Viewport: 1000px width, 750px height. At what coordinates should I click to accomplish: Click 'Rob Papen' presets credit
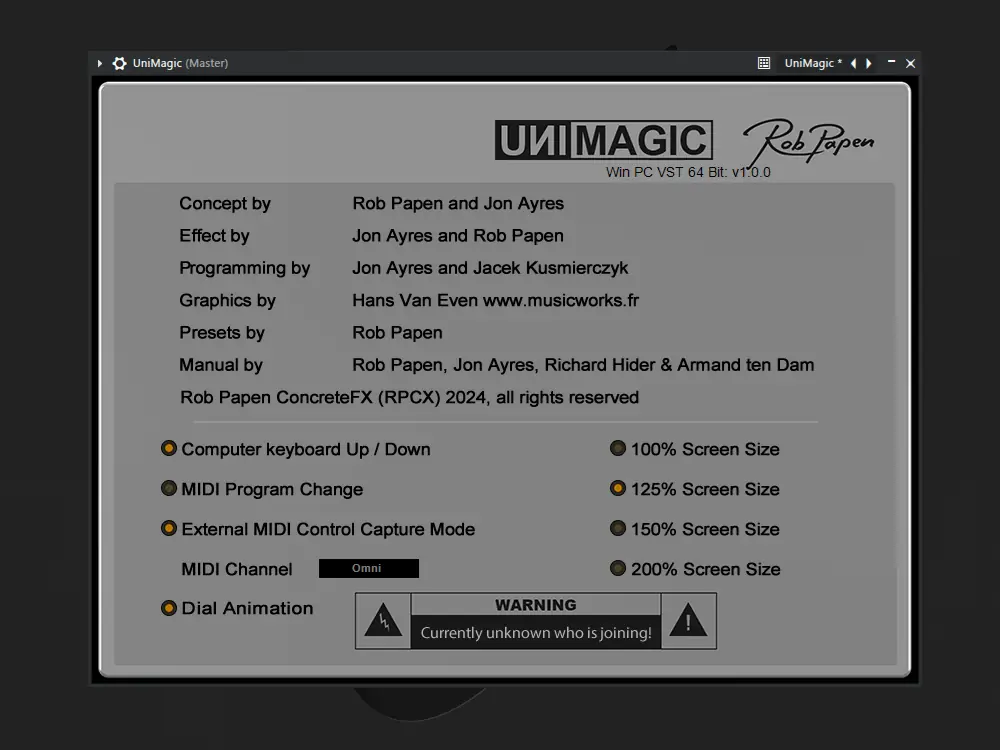[397, 333]
